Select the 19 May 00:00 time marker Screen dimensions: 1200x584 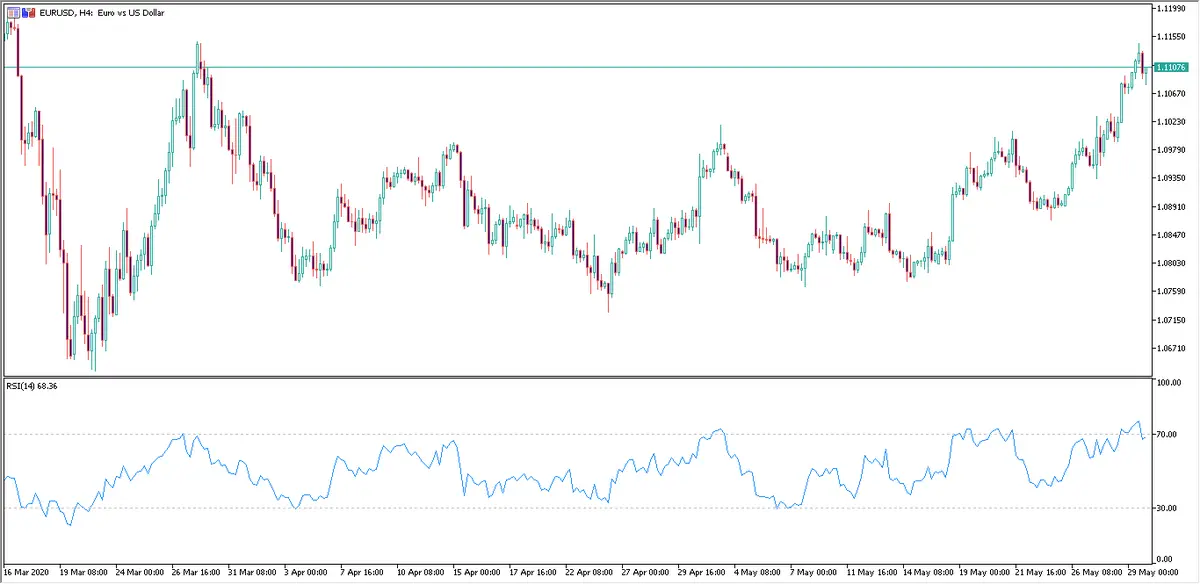click(983, 574)
